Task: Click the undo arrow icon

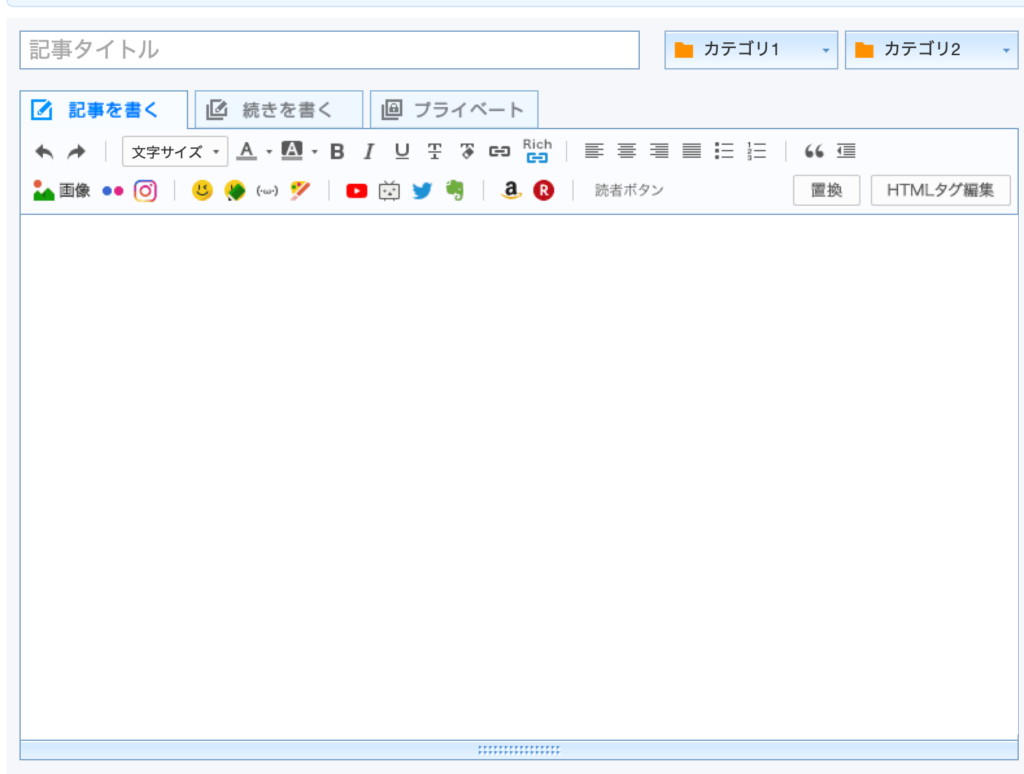Action: (x=44, y=152)
